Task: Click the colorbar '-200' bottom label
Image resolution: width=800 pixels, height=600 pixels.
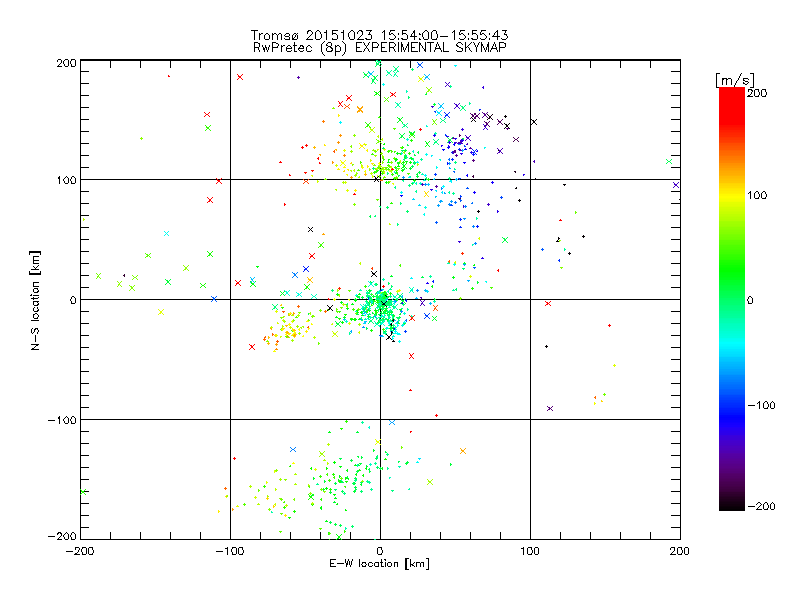Action: (761, 506)
